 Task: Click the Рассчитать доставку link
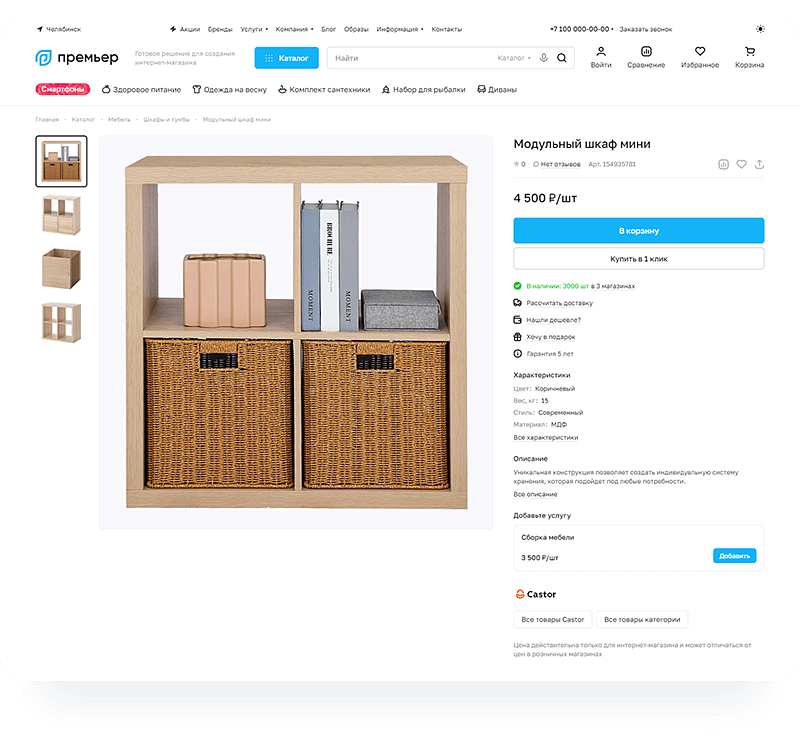559,302
